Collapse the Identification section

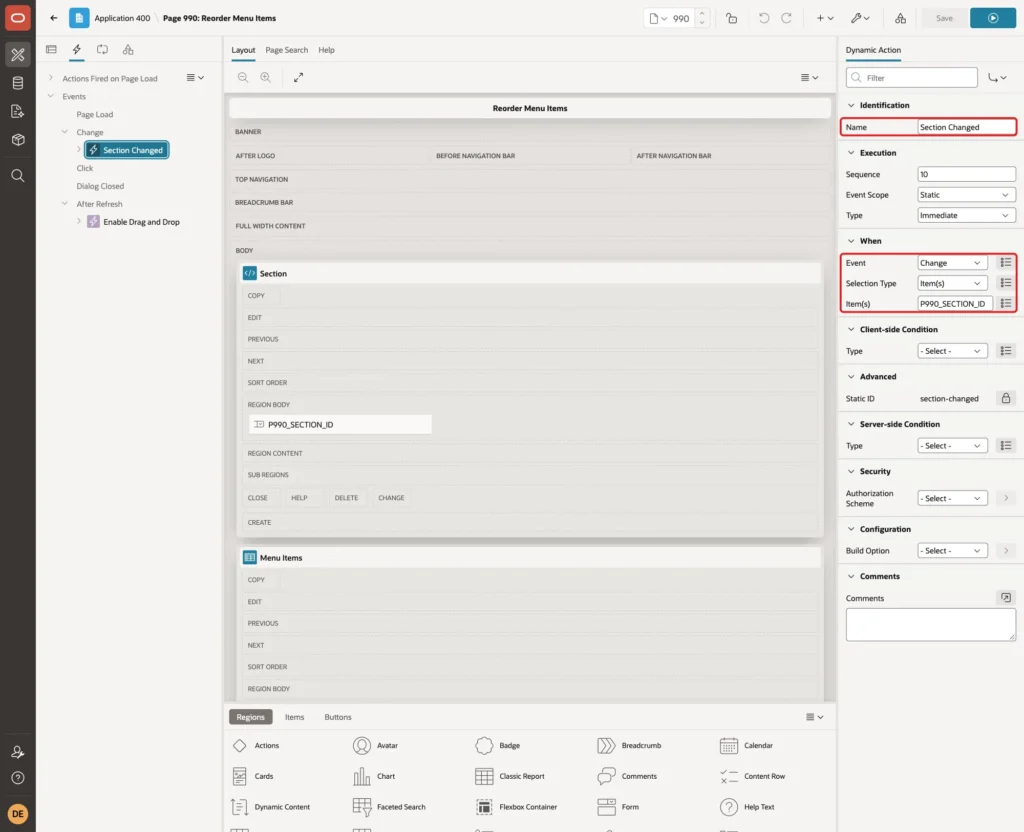851,105
